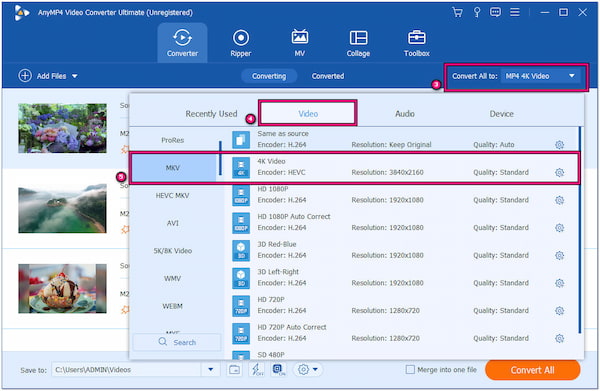
Task: Click the 3D Red-Blue format icon
Action: click(x=241, y=251)
